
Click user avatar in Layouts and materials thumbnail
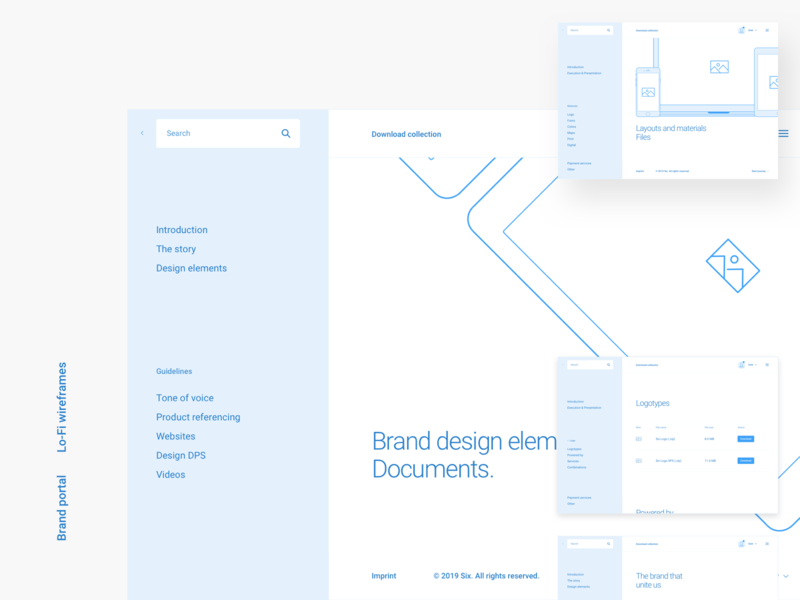(x=741, y=30)
